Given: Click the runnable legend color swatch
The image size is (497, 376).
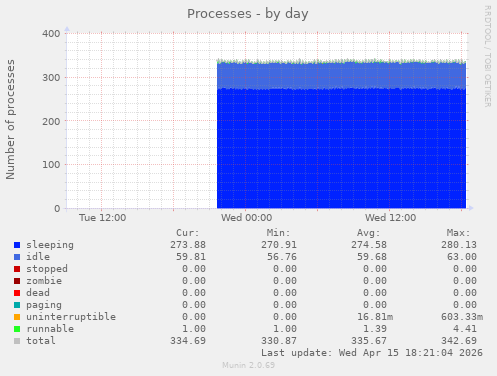Looking at the screenshot, I should point(17,329).
